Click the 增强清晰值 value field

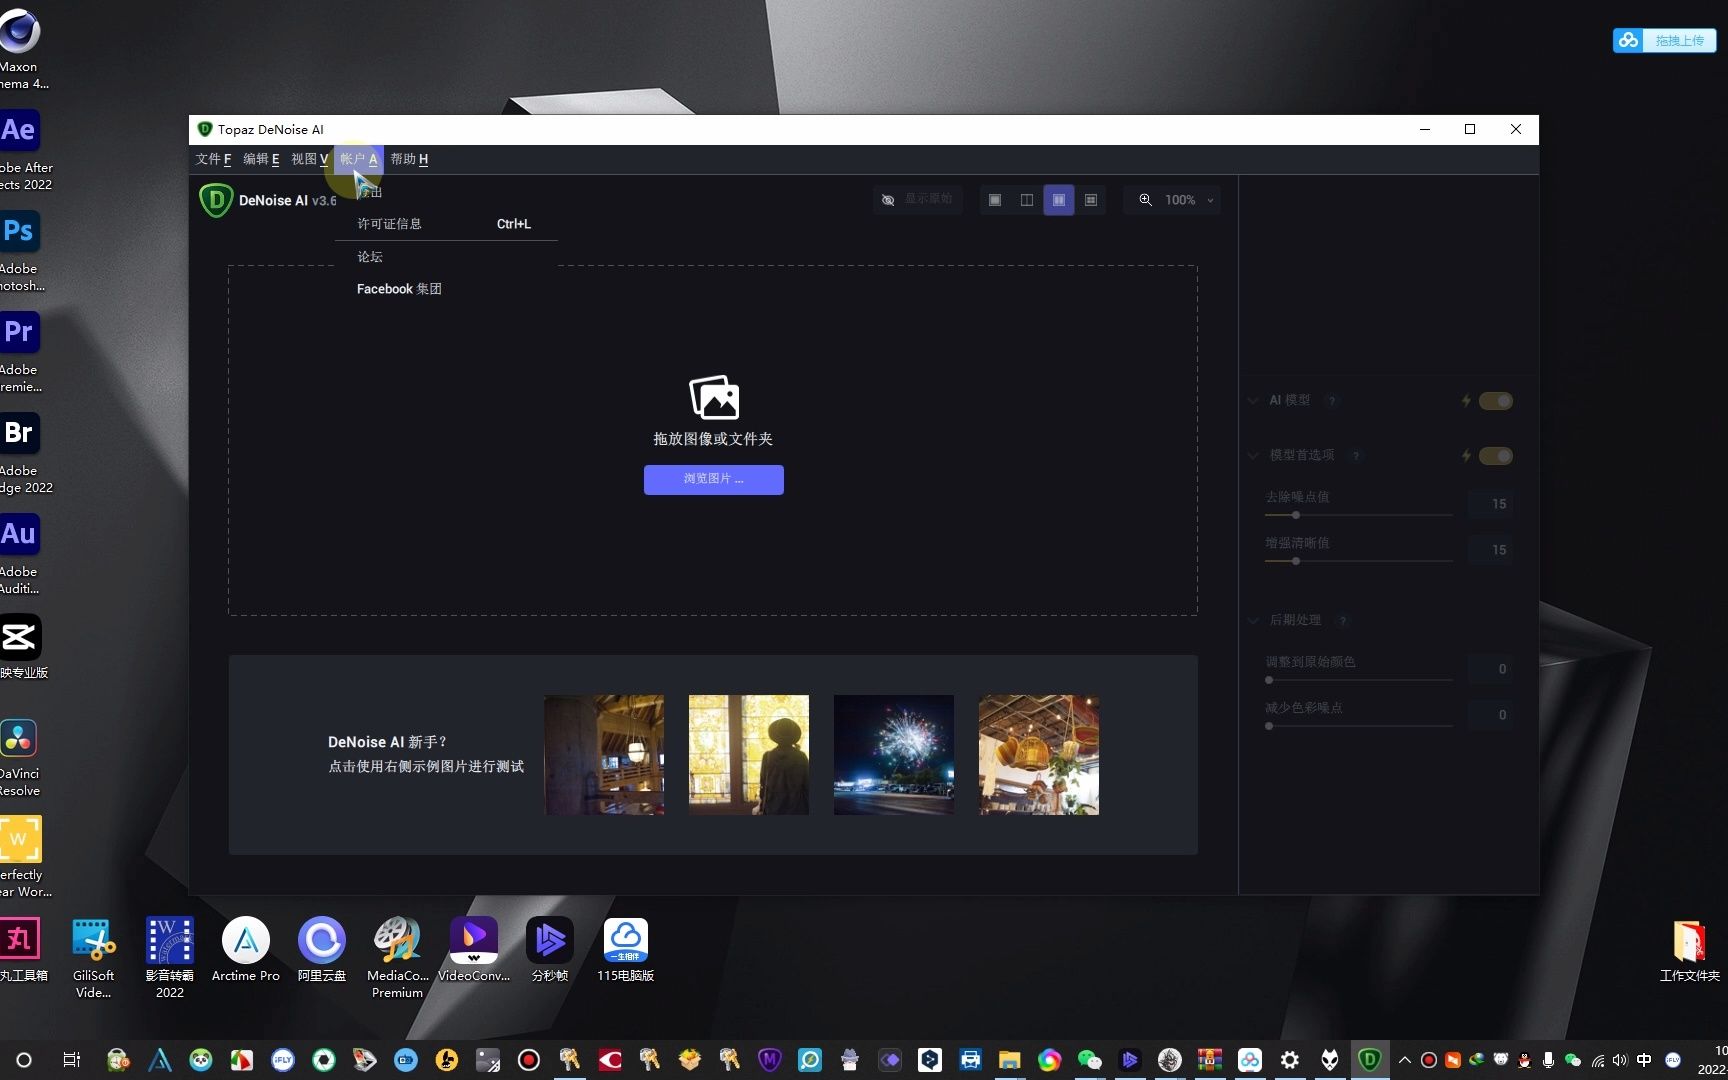(1490, 550)
